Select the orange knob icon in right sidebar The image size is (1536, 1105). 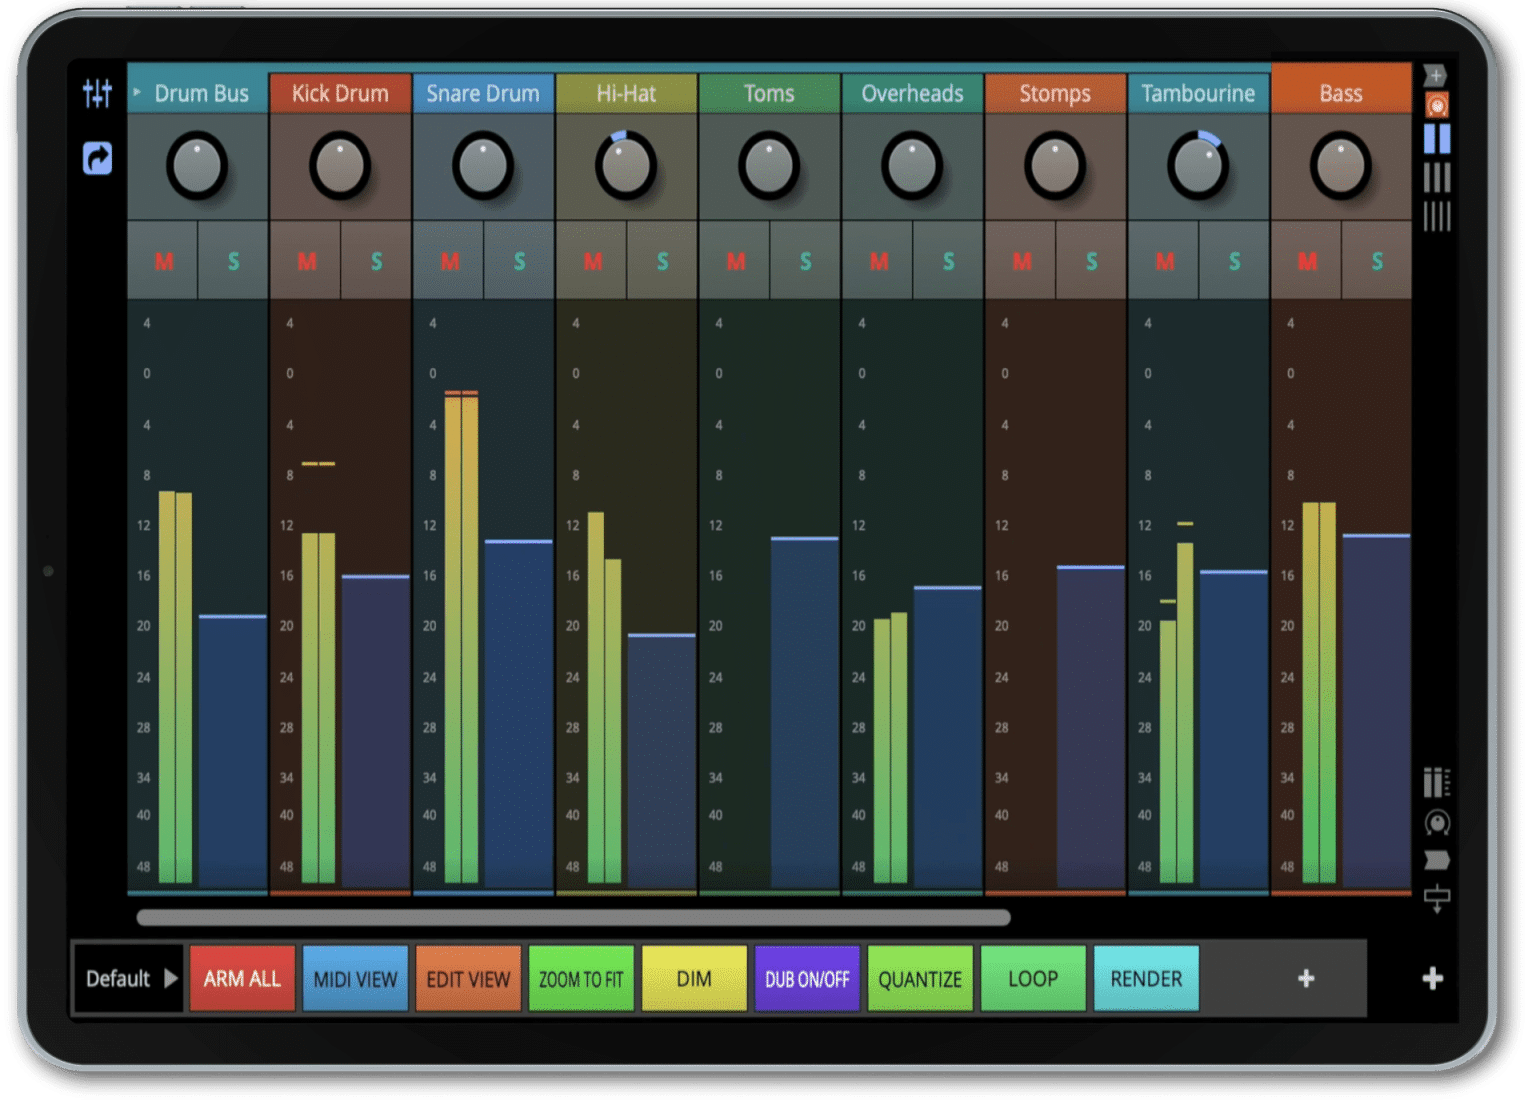(x=1437, y=105)
